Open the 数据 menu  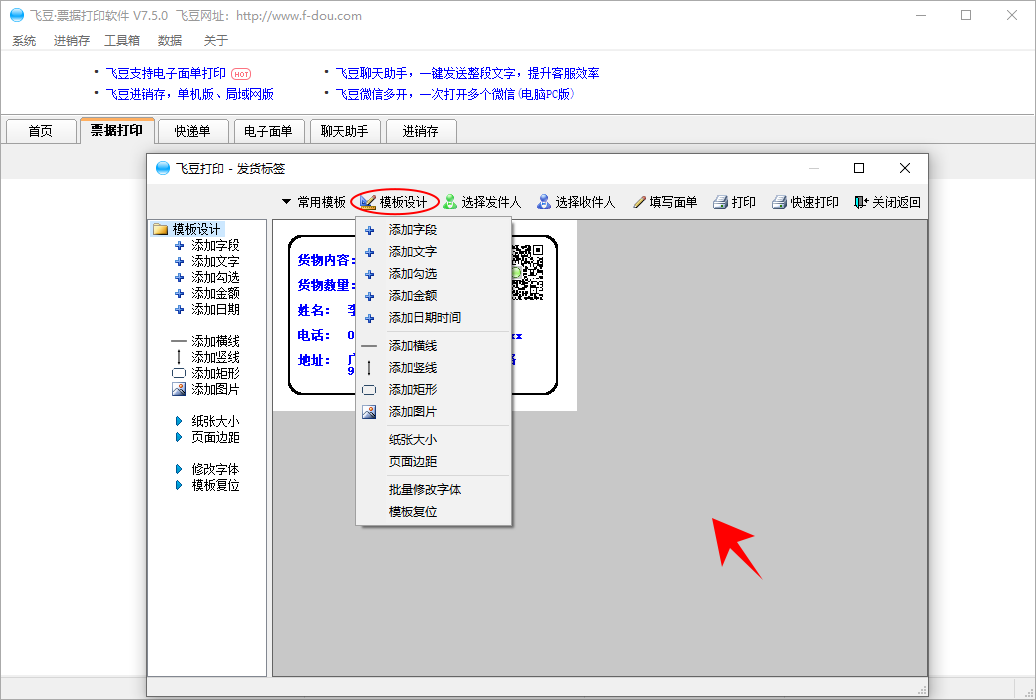click(170, 41)
